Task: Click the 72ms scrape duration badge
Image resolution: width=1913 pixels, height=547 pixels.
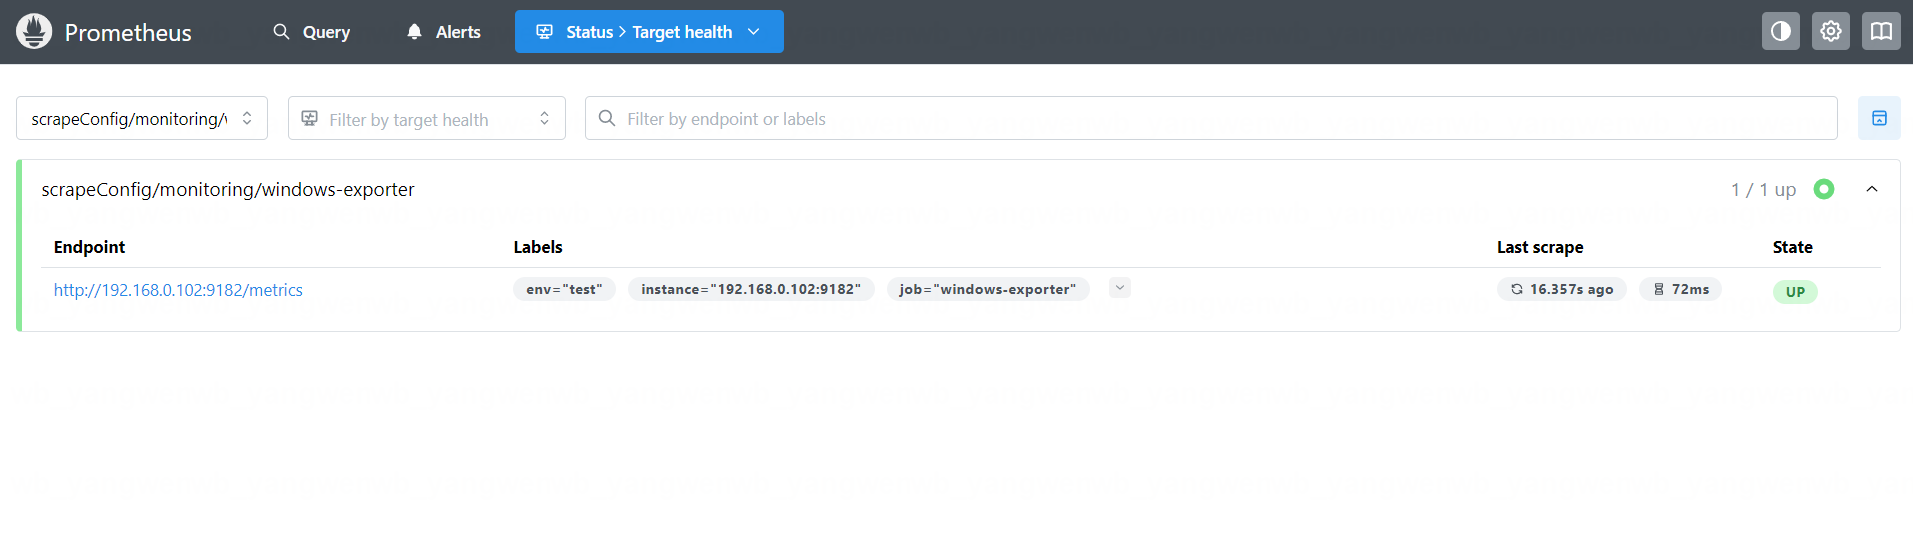Action: [x=1680, y=289]
